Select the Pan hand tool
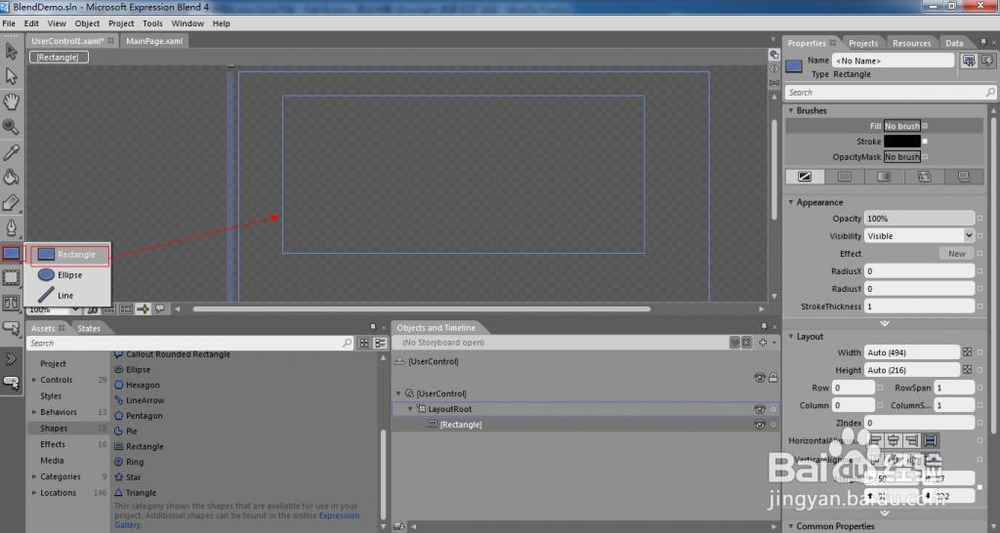Screen dimensions: 1000x533 click(11, 101)
